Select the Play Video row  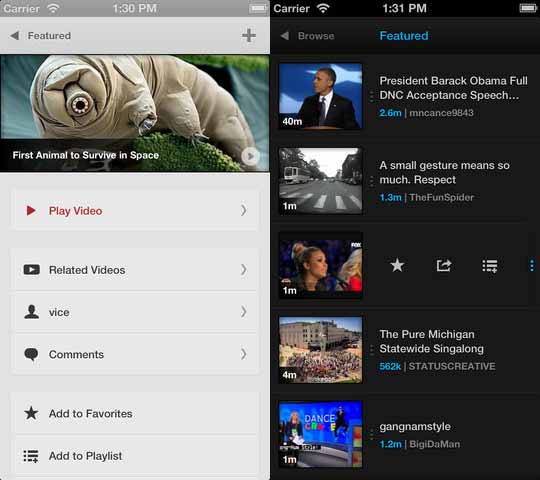click(x=135, y=210)
